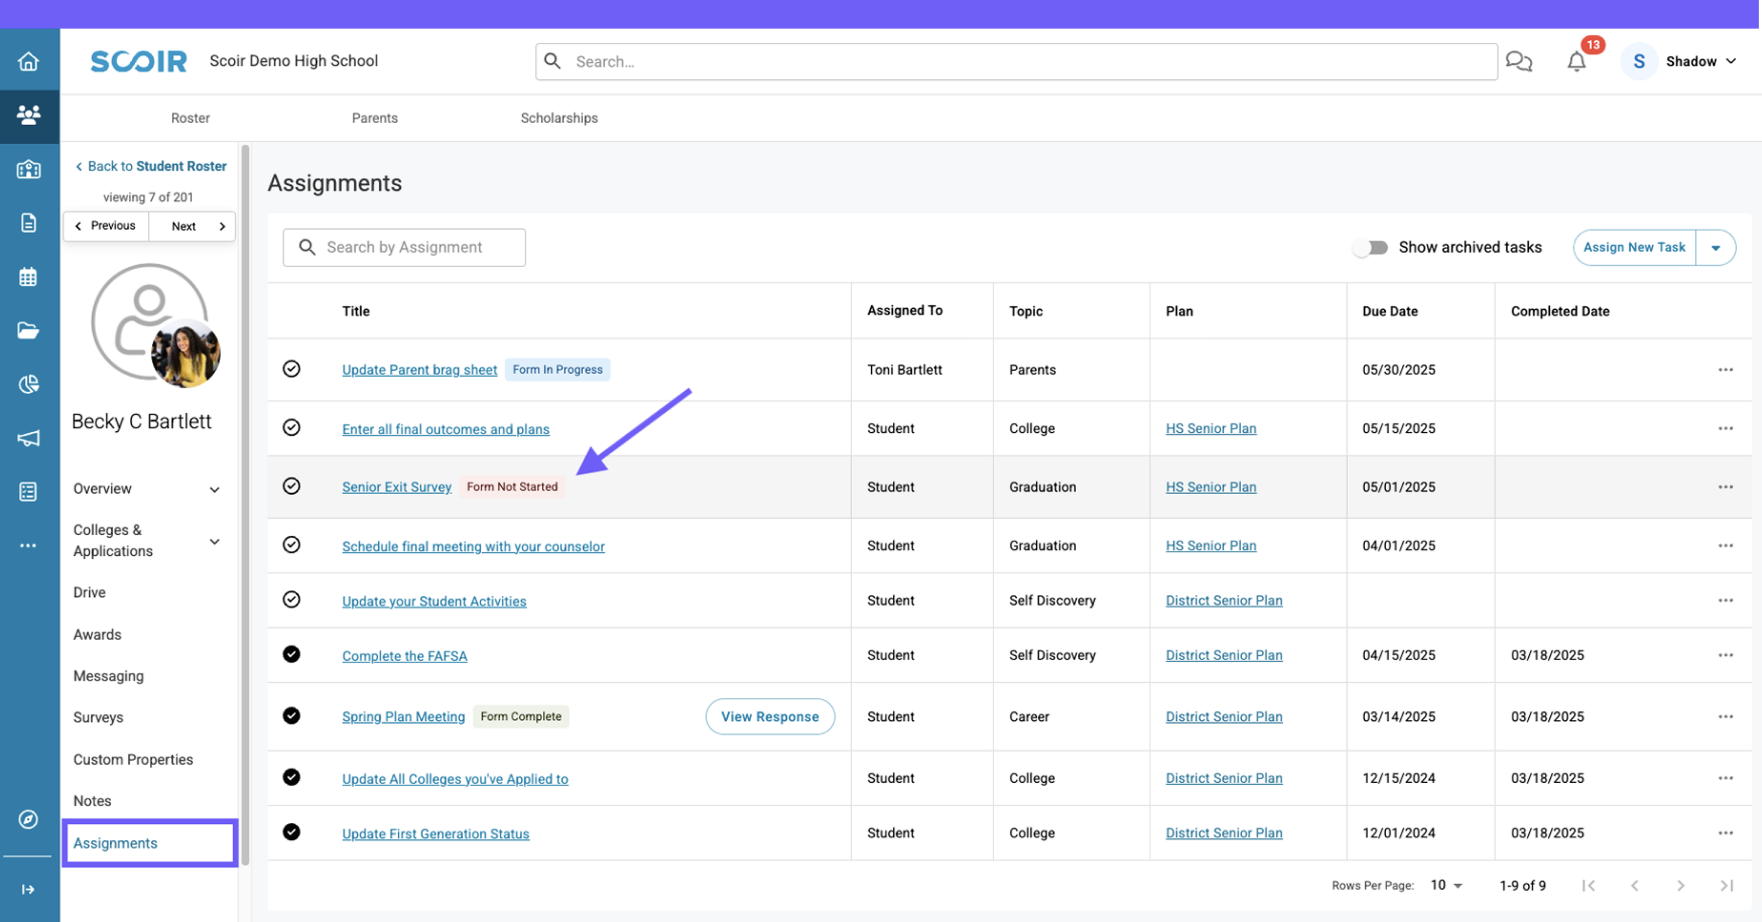Screen dimensions: 1762x922
Task: Type in the Search by Assignment field
Action: [404, 247]
